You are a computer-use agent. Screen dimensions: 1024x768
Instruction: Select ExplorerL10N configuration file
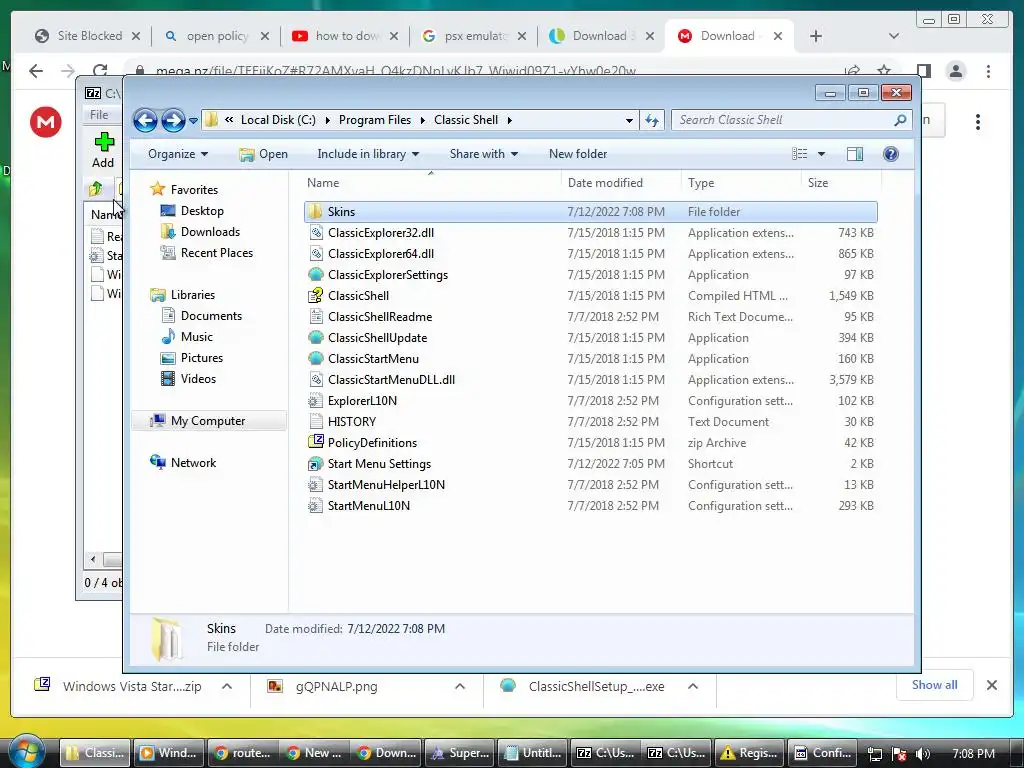tap(590, 401)
